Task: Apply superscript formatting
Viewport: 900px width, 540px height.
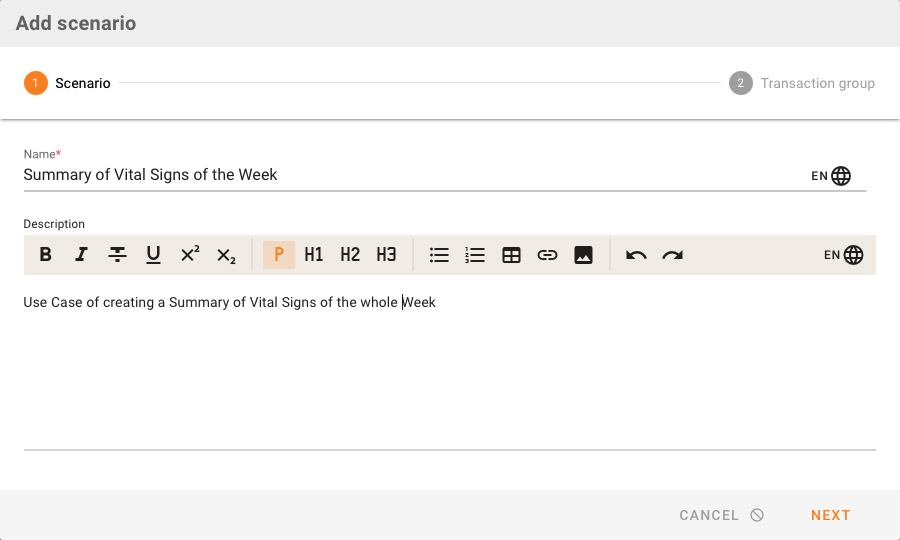Action: [x=190, y=255]
